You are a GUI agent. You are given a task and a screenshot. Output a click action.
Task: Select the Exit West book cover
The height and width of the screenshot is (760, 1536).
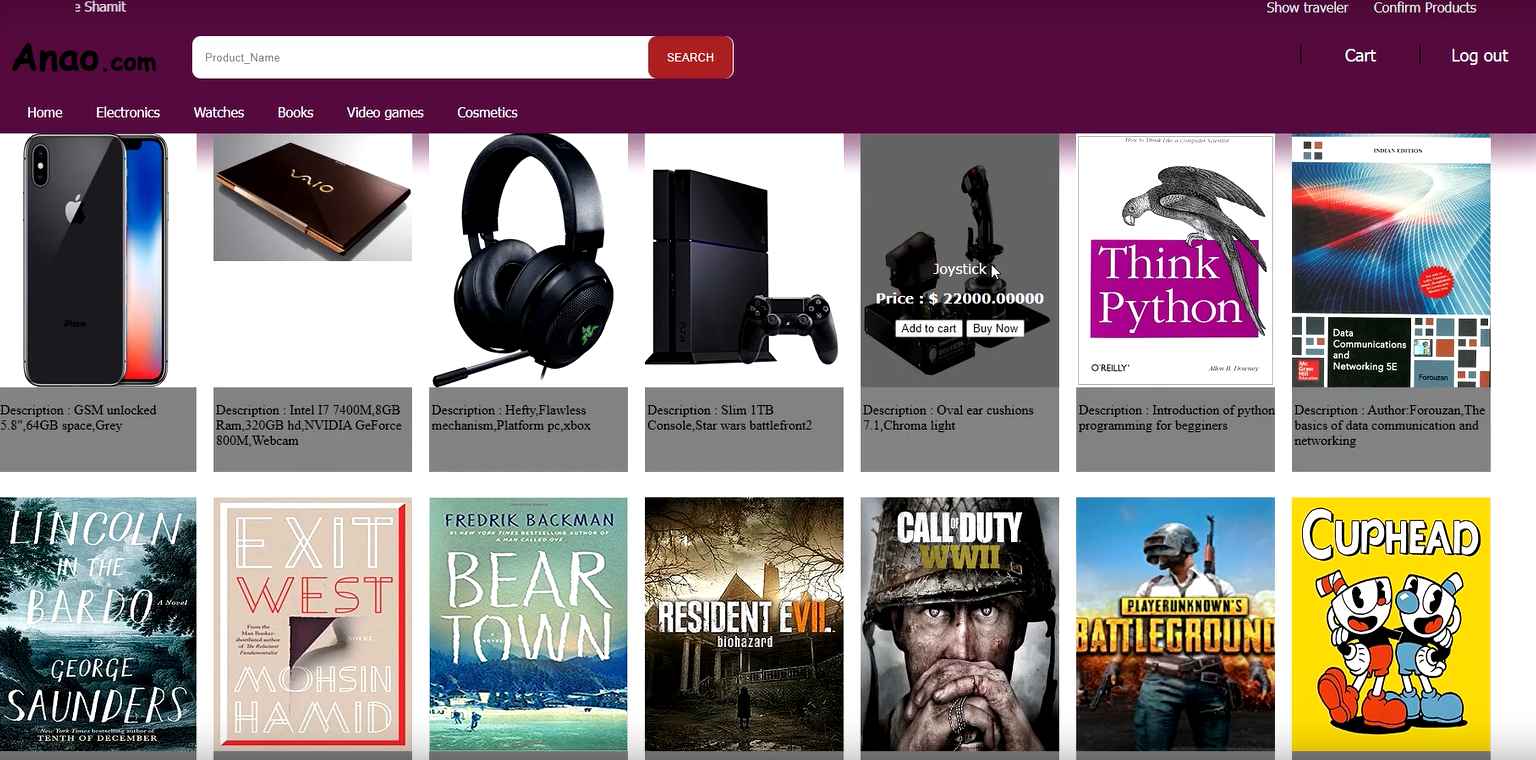tap(312, 624)
